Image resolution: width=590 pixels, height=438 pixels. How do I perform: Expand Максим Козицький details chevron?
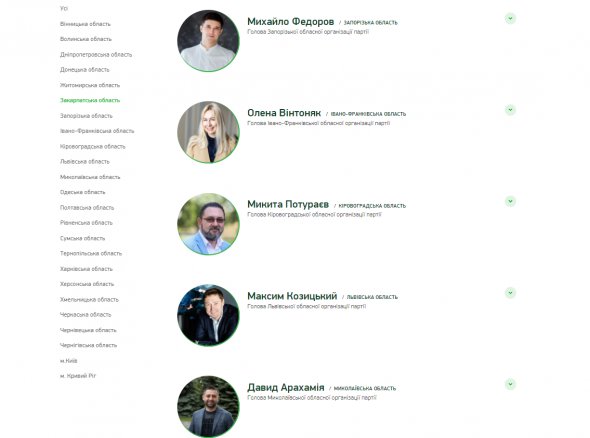coord(510,293)
